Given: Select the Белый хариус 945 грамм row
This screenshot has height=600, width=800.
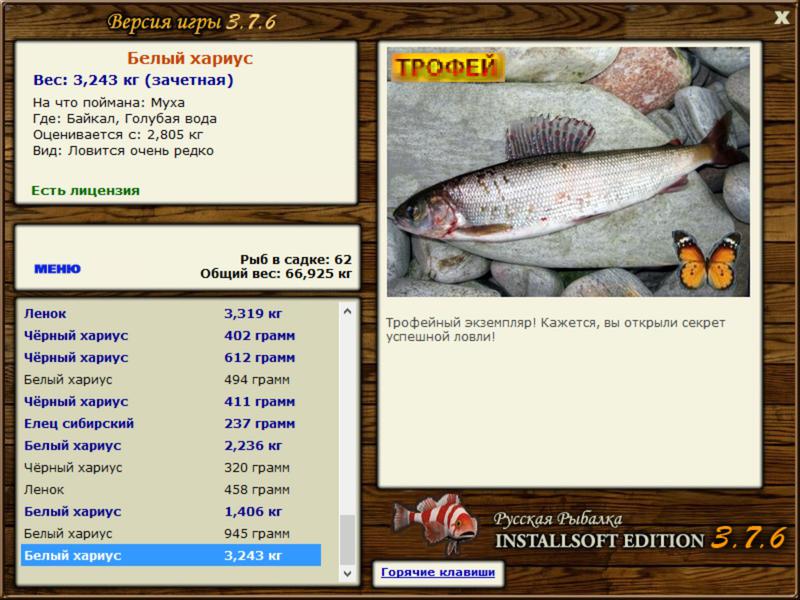Looking at the screenshot, I should click(x=171, y=533).
